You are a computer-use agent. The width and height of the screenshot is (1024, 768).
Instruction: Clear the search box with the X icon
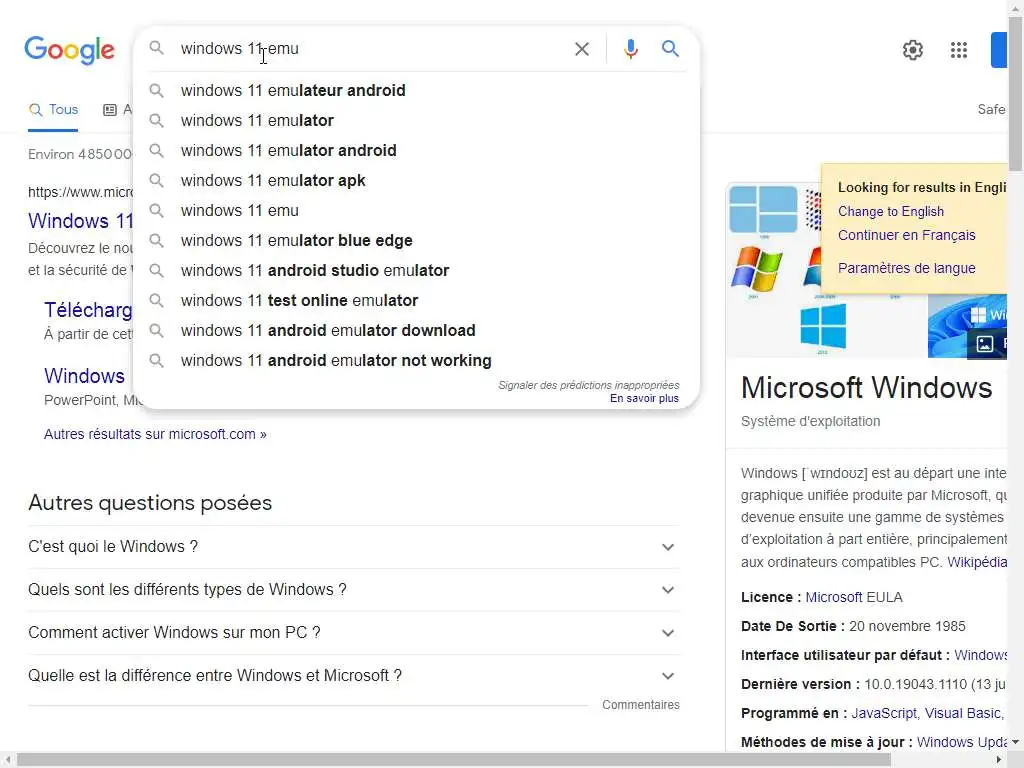pyautogui.click(x=581, y=49)
